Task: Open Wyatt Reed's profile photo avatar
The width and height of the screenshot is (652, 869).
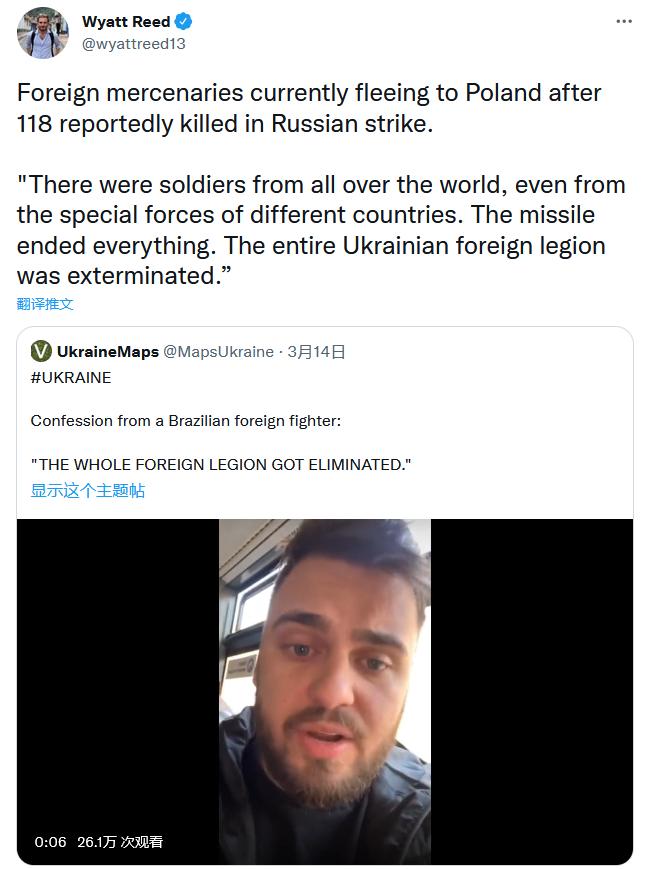Action: click(x=43, y=33)
